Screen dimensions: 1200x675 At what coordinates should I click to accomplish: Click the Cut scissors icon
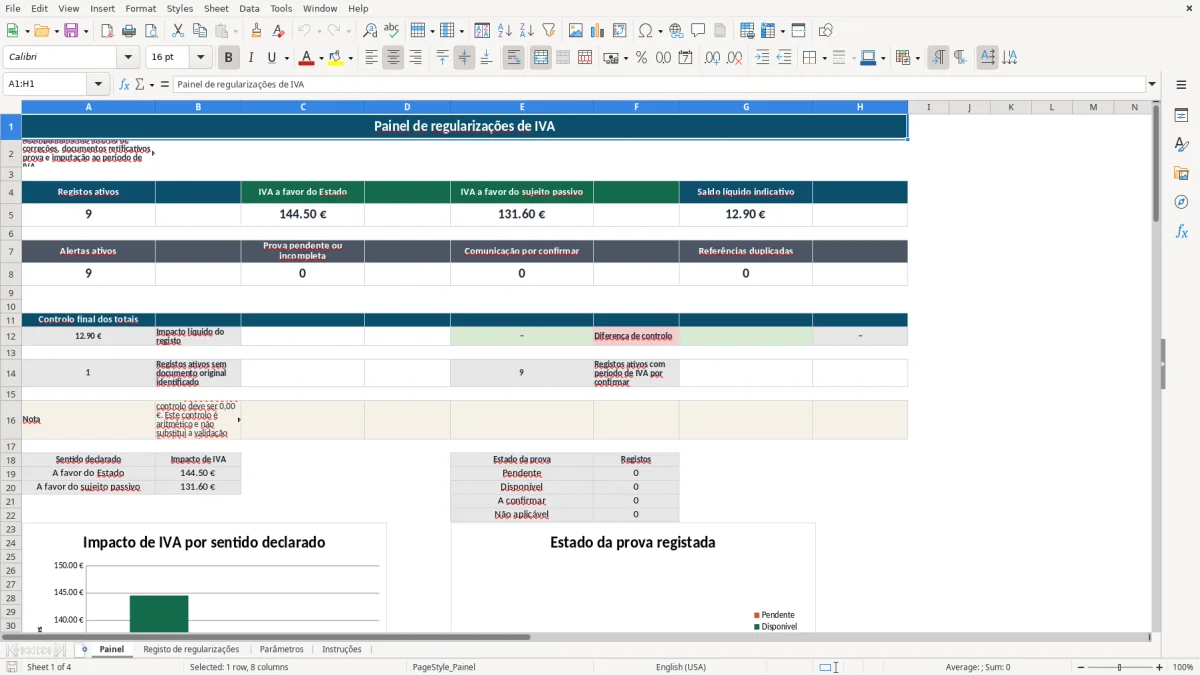178,31
